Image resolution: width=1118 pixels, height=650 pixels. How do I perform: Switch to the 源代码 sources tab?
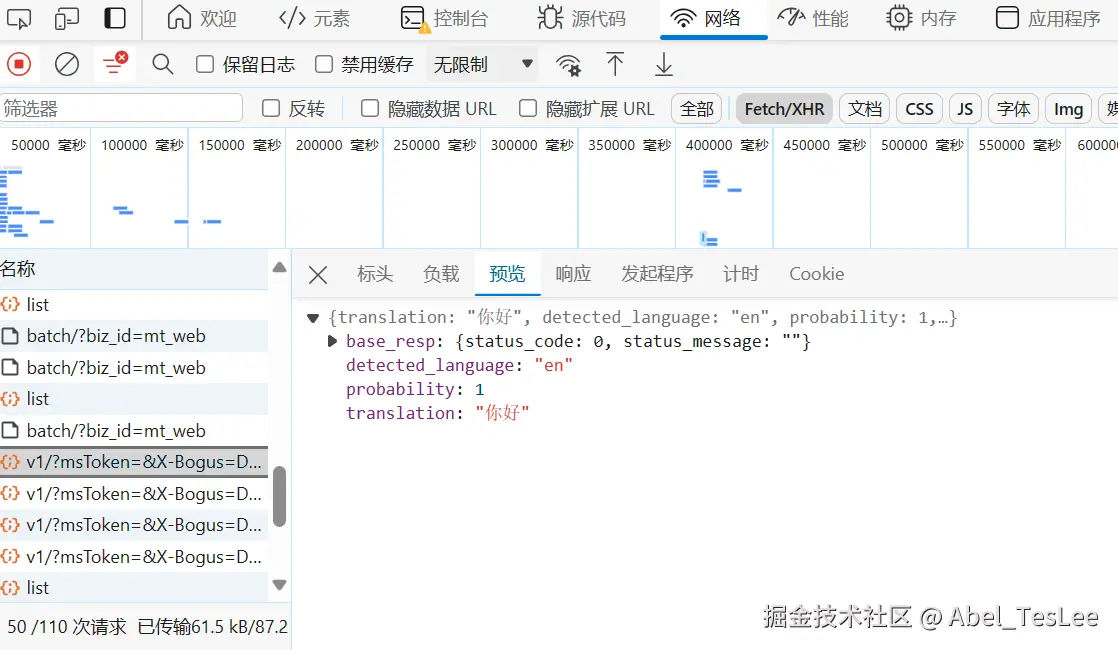click(581, 19)
